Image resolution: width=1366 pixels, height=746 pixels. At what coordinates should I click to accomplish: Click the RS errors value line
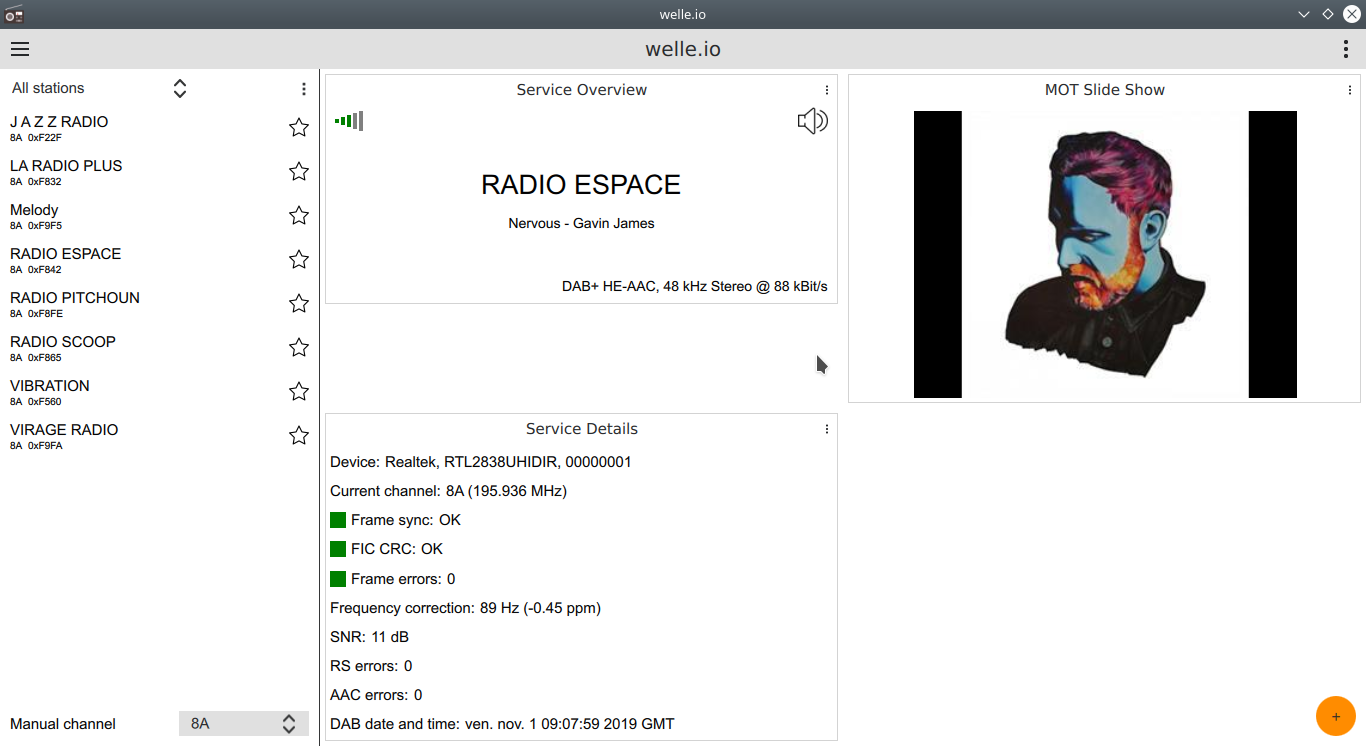click(x=371, y=666)
